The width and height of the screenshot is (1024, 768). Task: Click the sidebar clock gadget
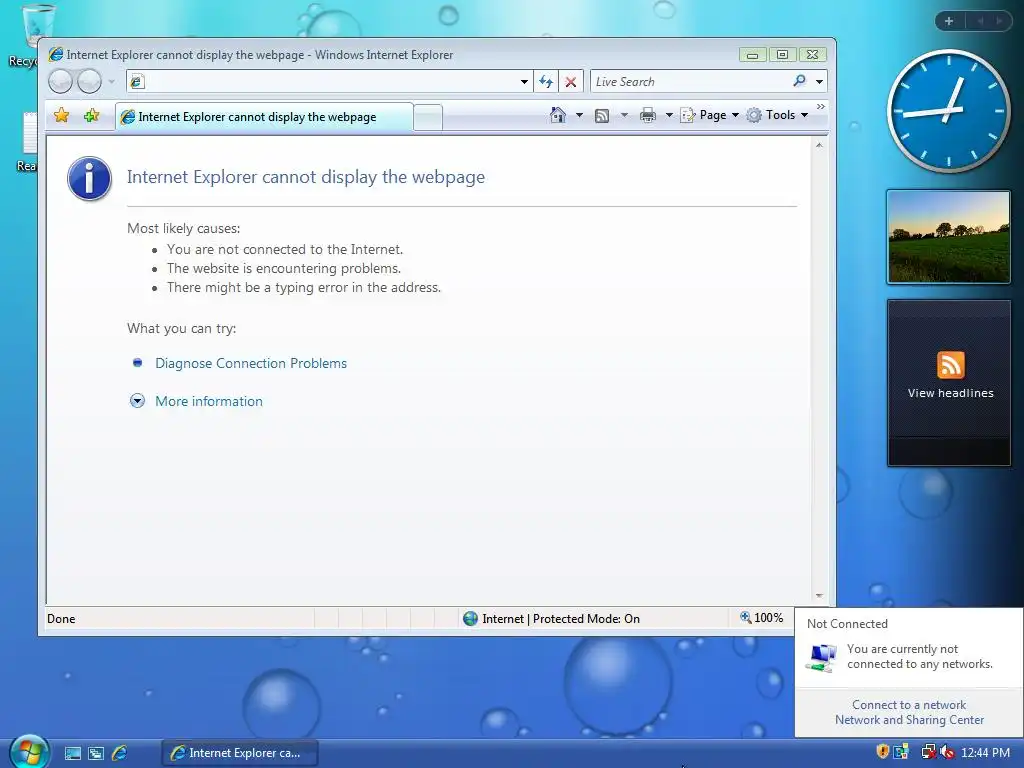coord(948,111)
